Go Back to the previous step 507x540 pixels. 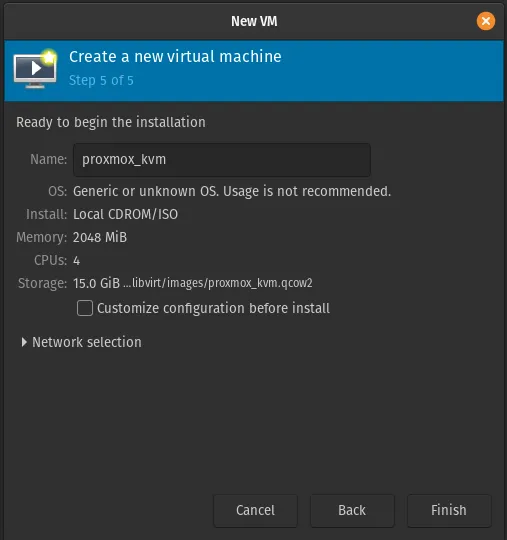click(352, 510)
